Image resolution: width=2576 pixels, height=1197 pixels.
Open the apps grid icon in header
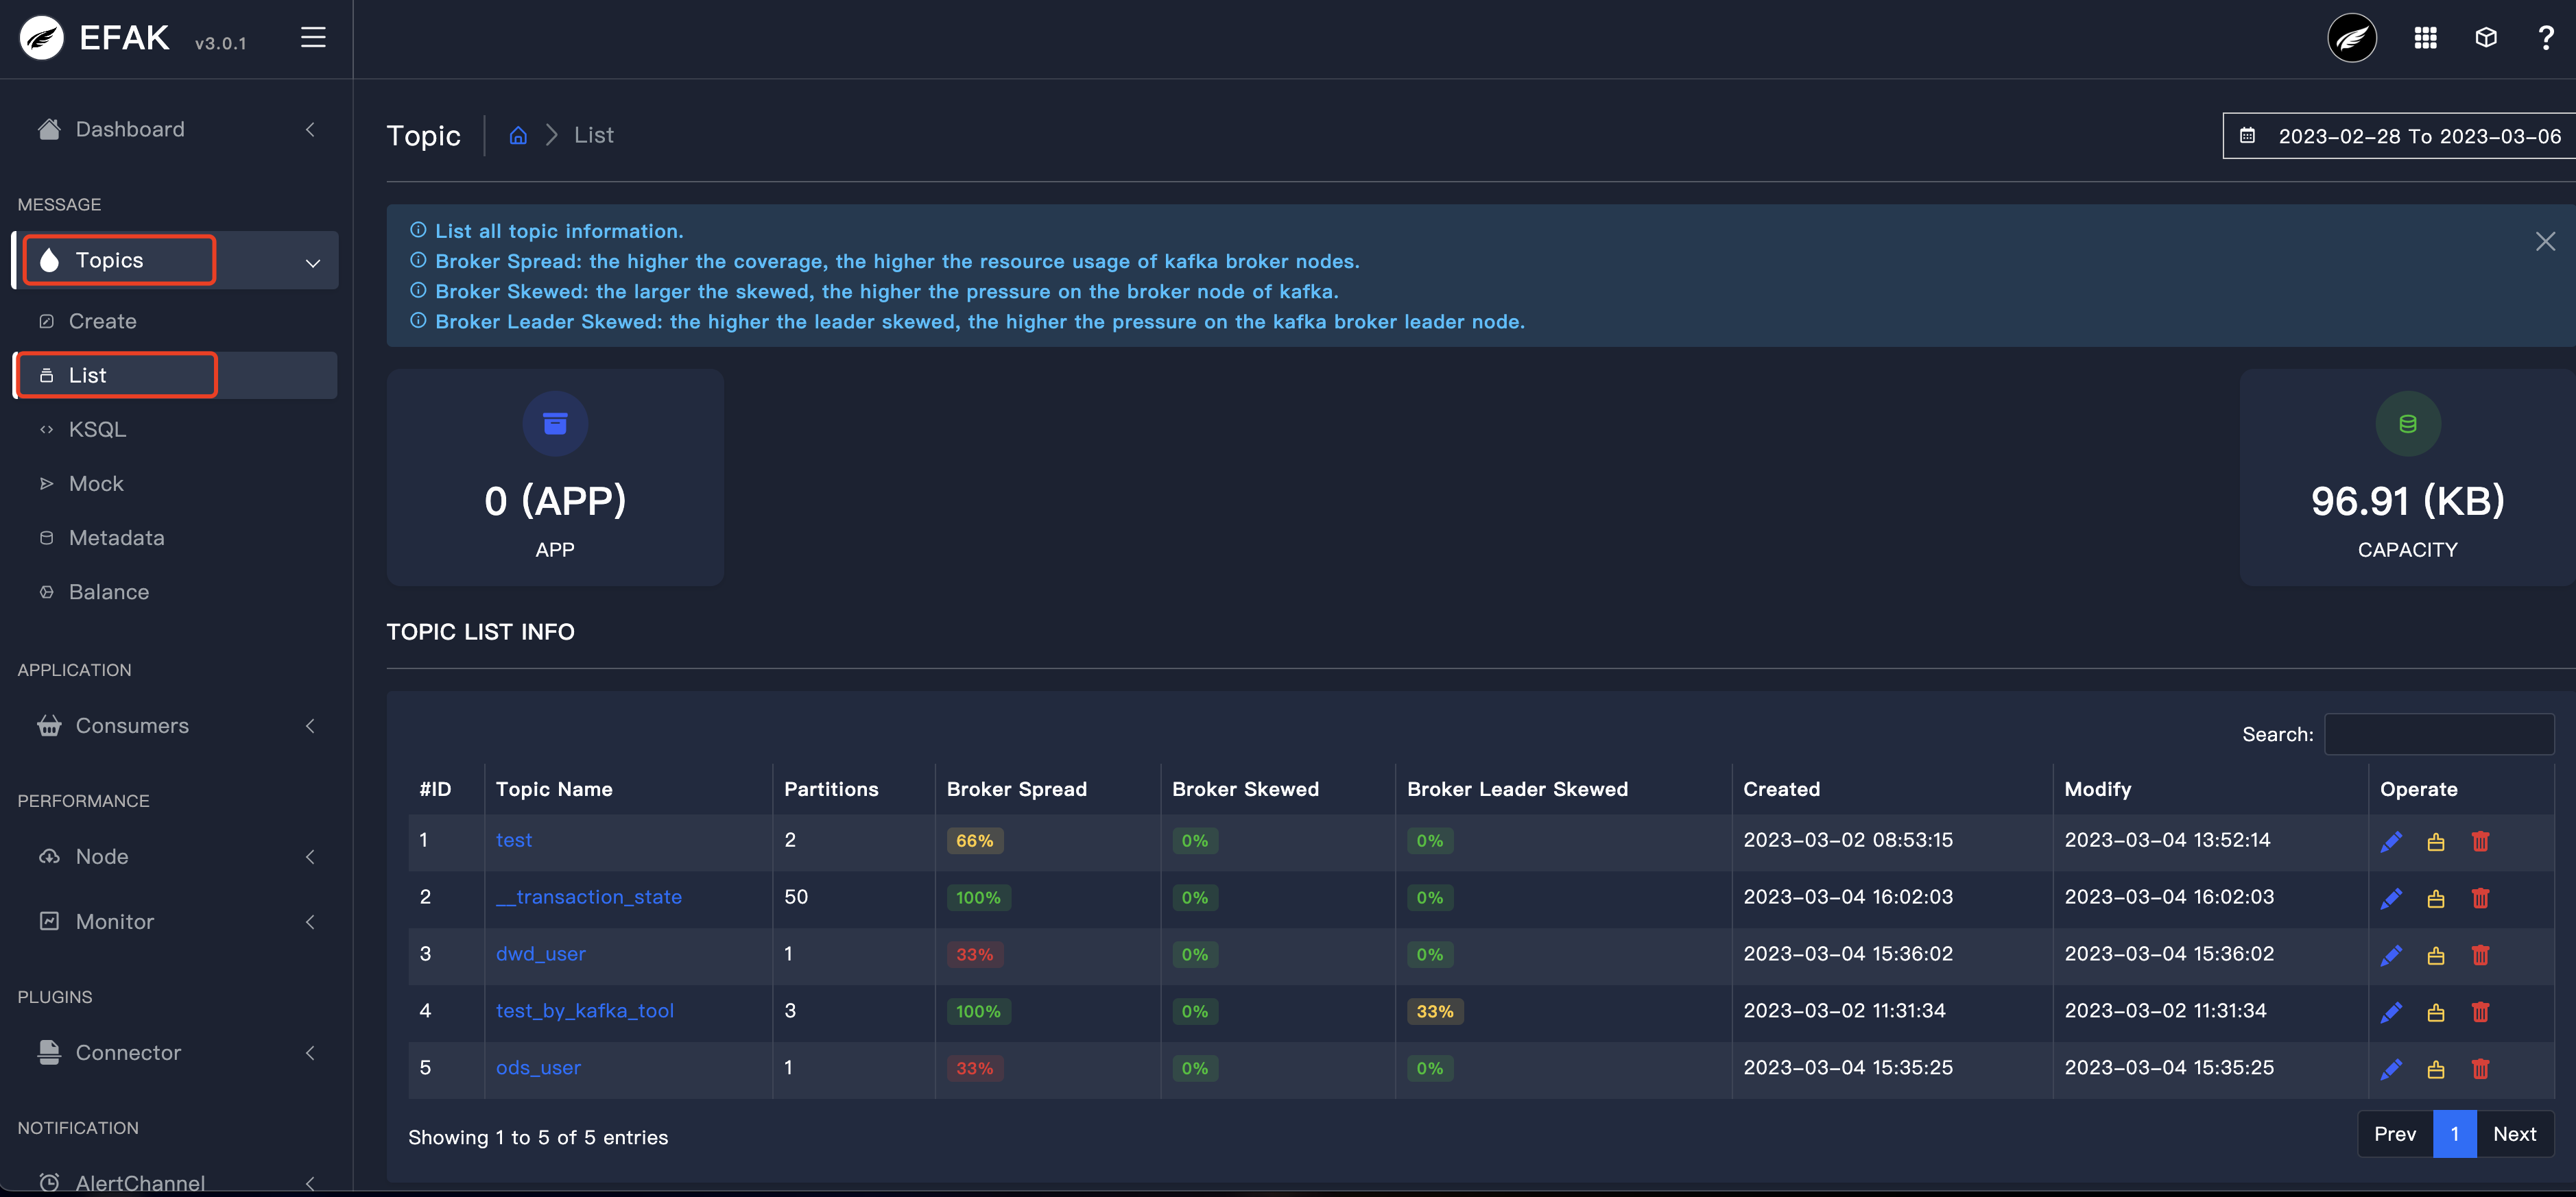pyautogui.click(x=2425, y=38)
